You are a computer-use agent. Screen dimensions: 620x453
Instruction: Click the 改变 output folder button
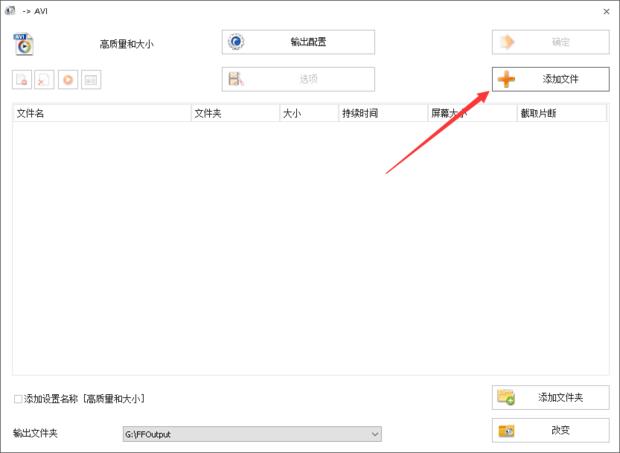[550, 431]
